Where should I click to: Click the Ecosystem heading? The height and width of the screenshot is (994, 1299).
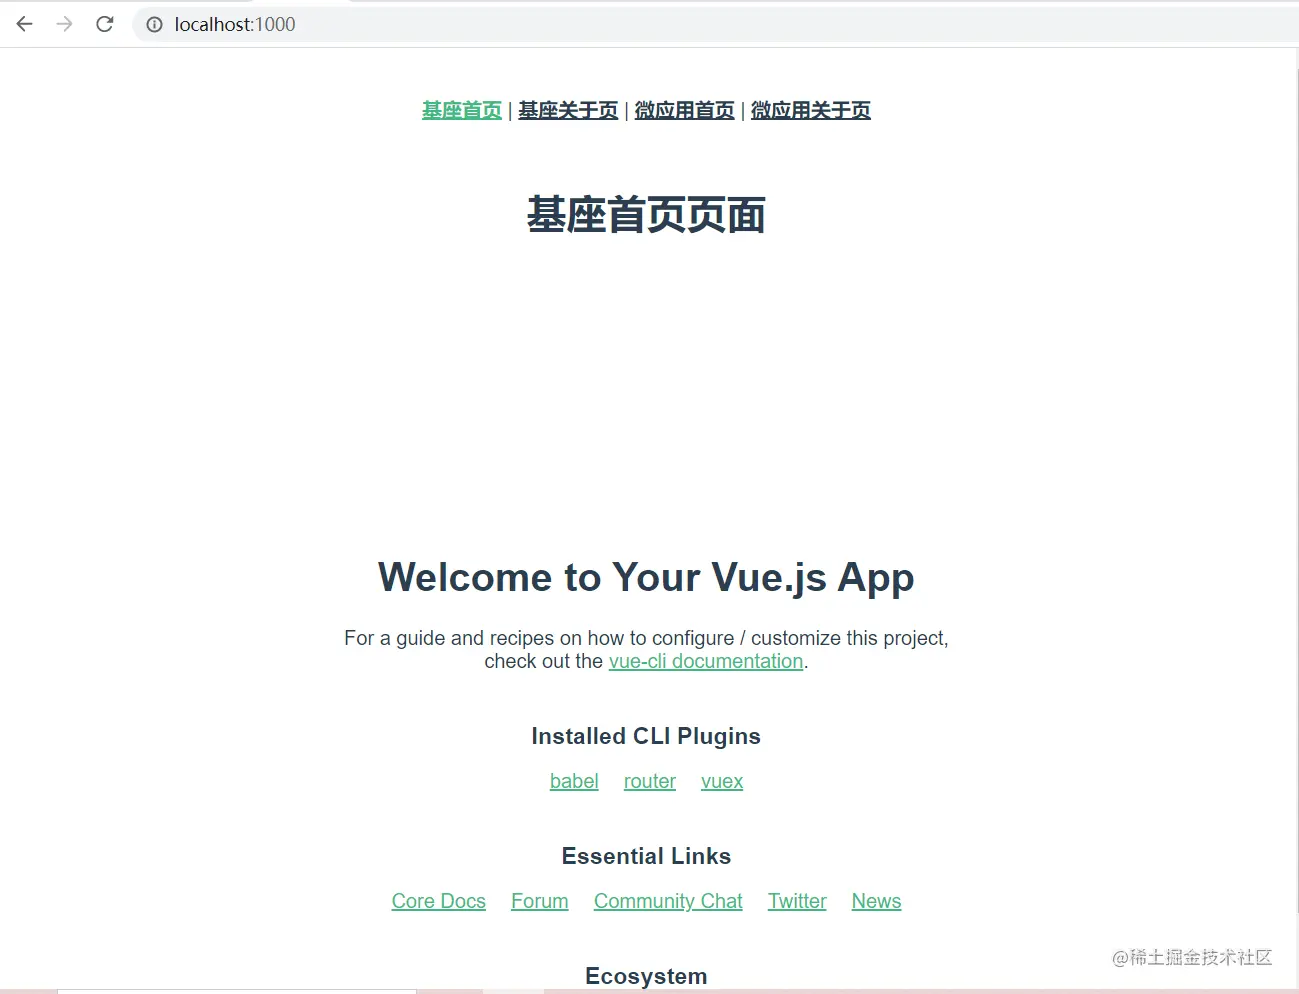click(646, 976)
